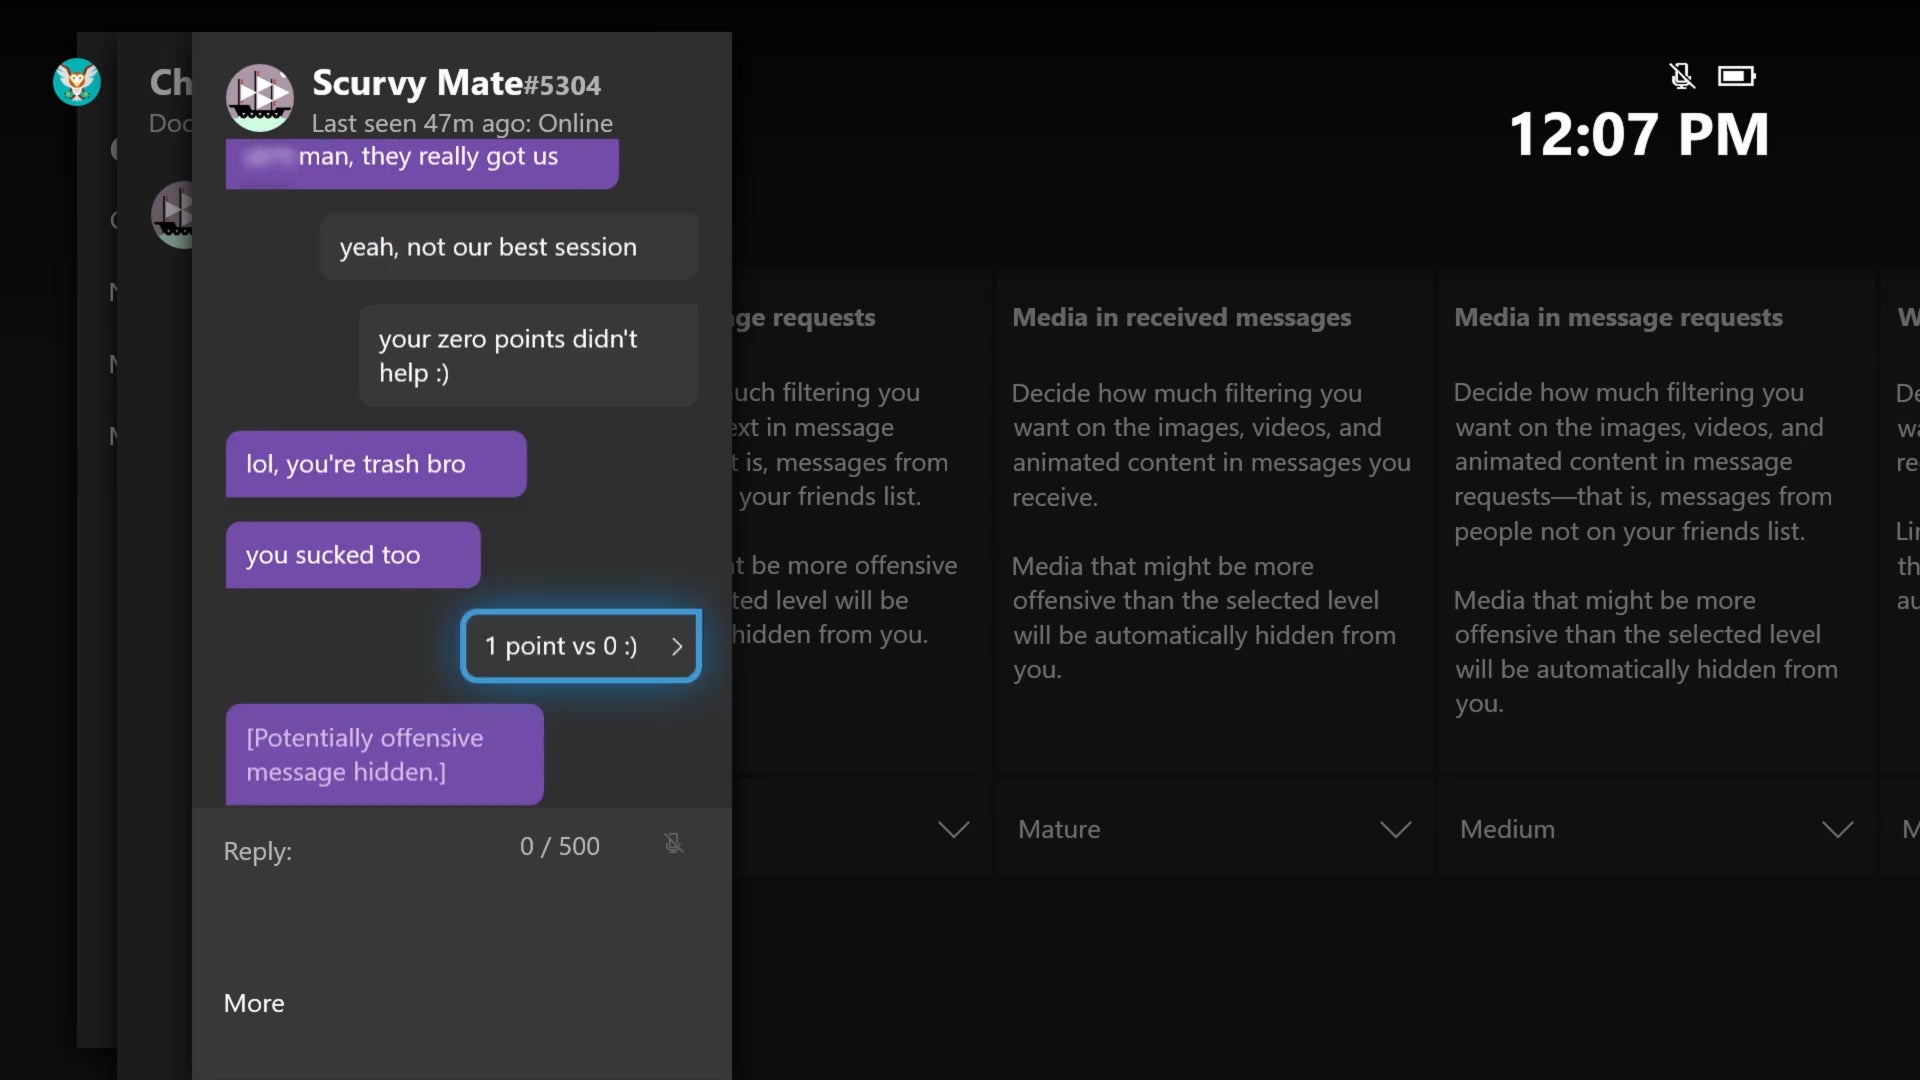
Task: Click Media in received messages heading
Action: click(x=1181, y=317)
